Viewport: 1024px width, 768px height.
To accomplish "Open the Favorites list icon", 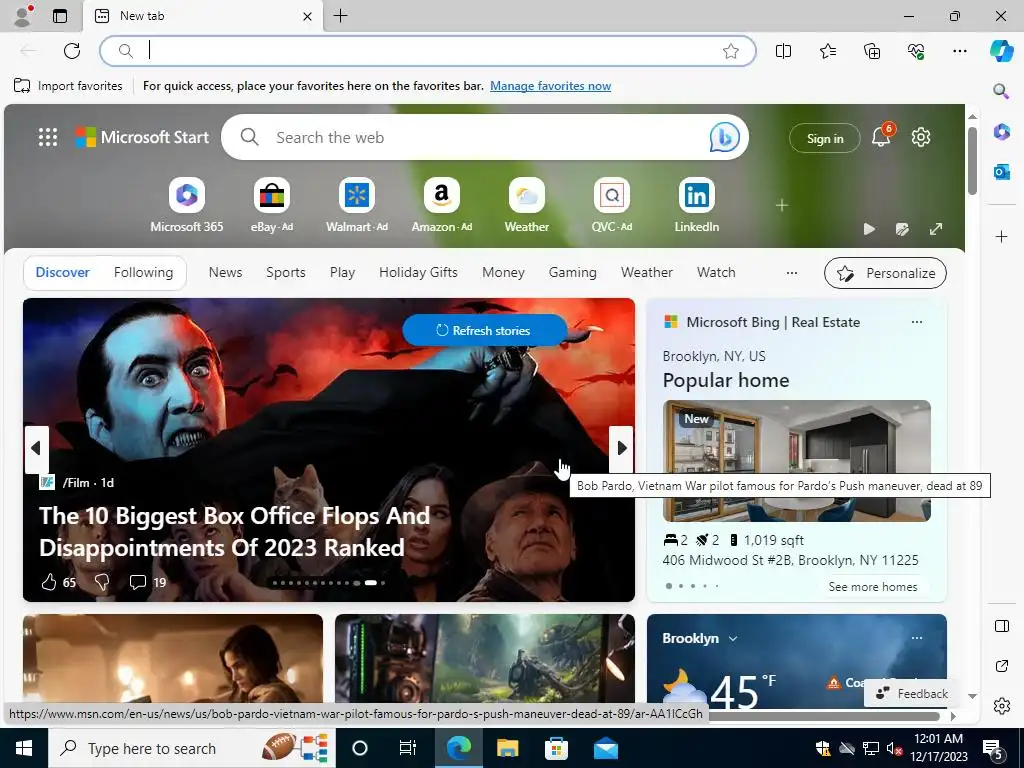I will (827, 51).
